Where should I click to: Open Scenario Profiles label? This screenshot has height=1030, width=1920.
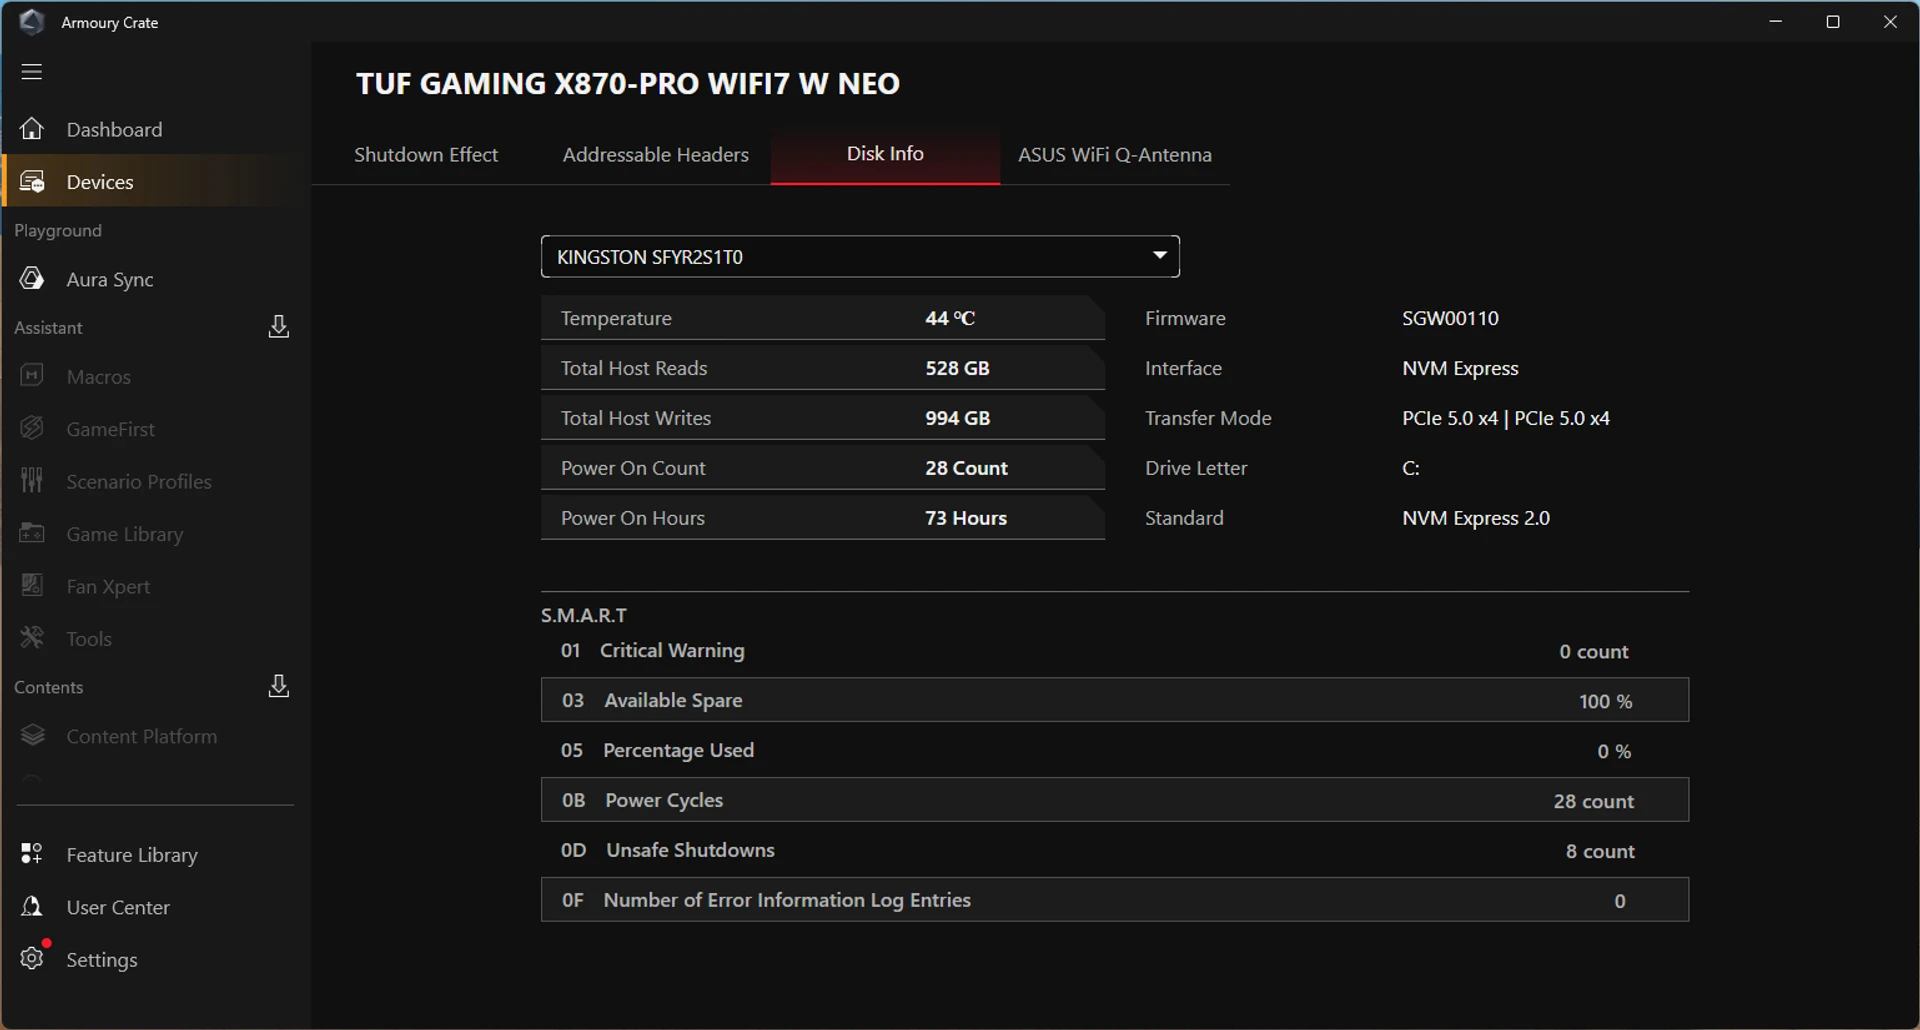point(139,482)
